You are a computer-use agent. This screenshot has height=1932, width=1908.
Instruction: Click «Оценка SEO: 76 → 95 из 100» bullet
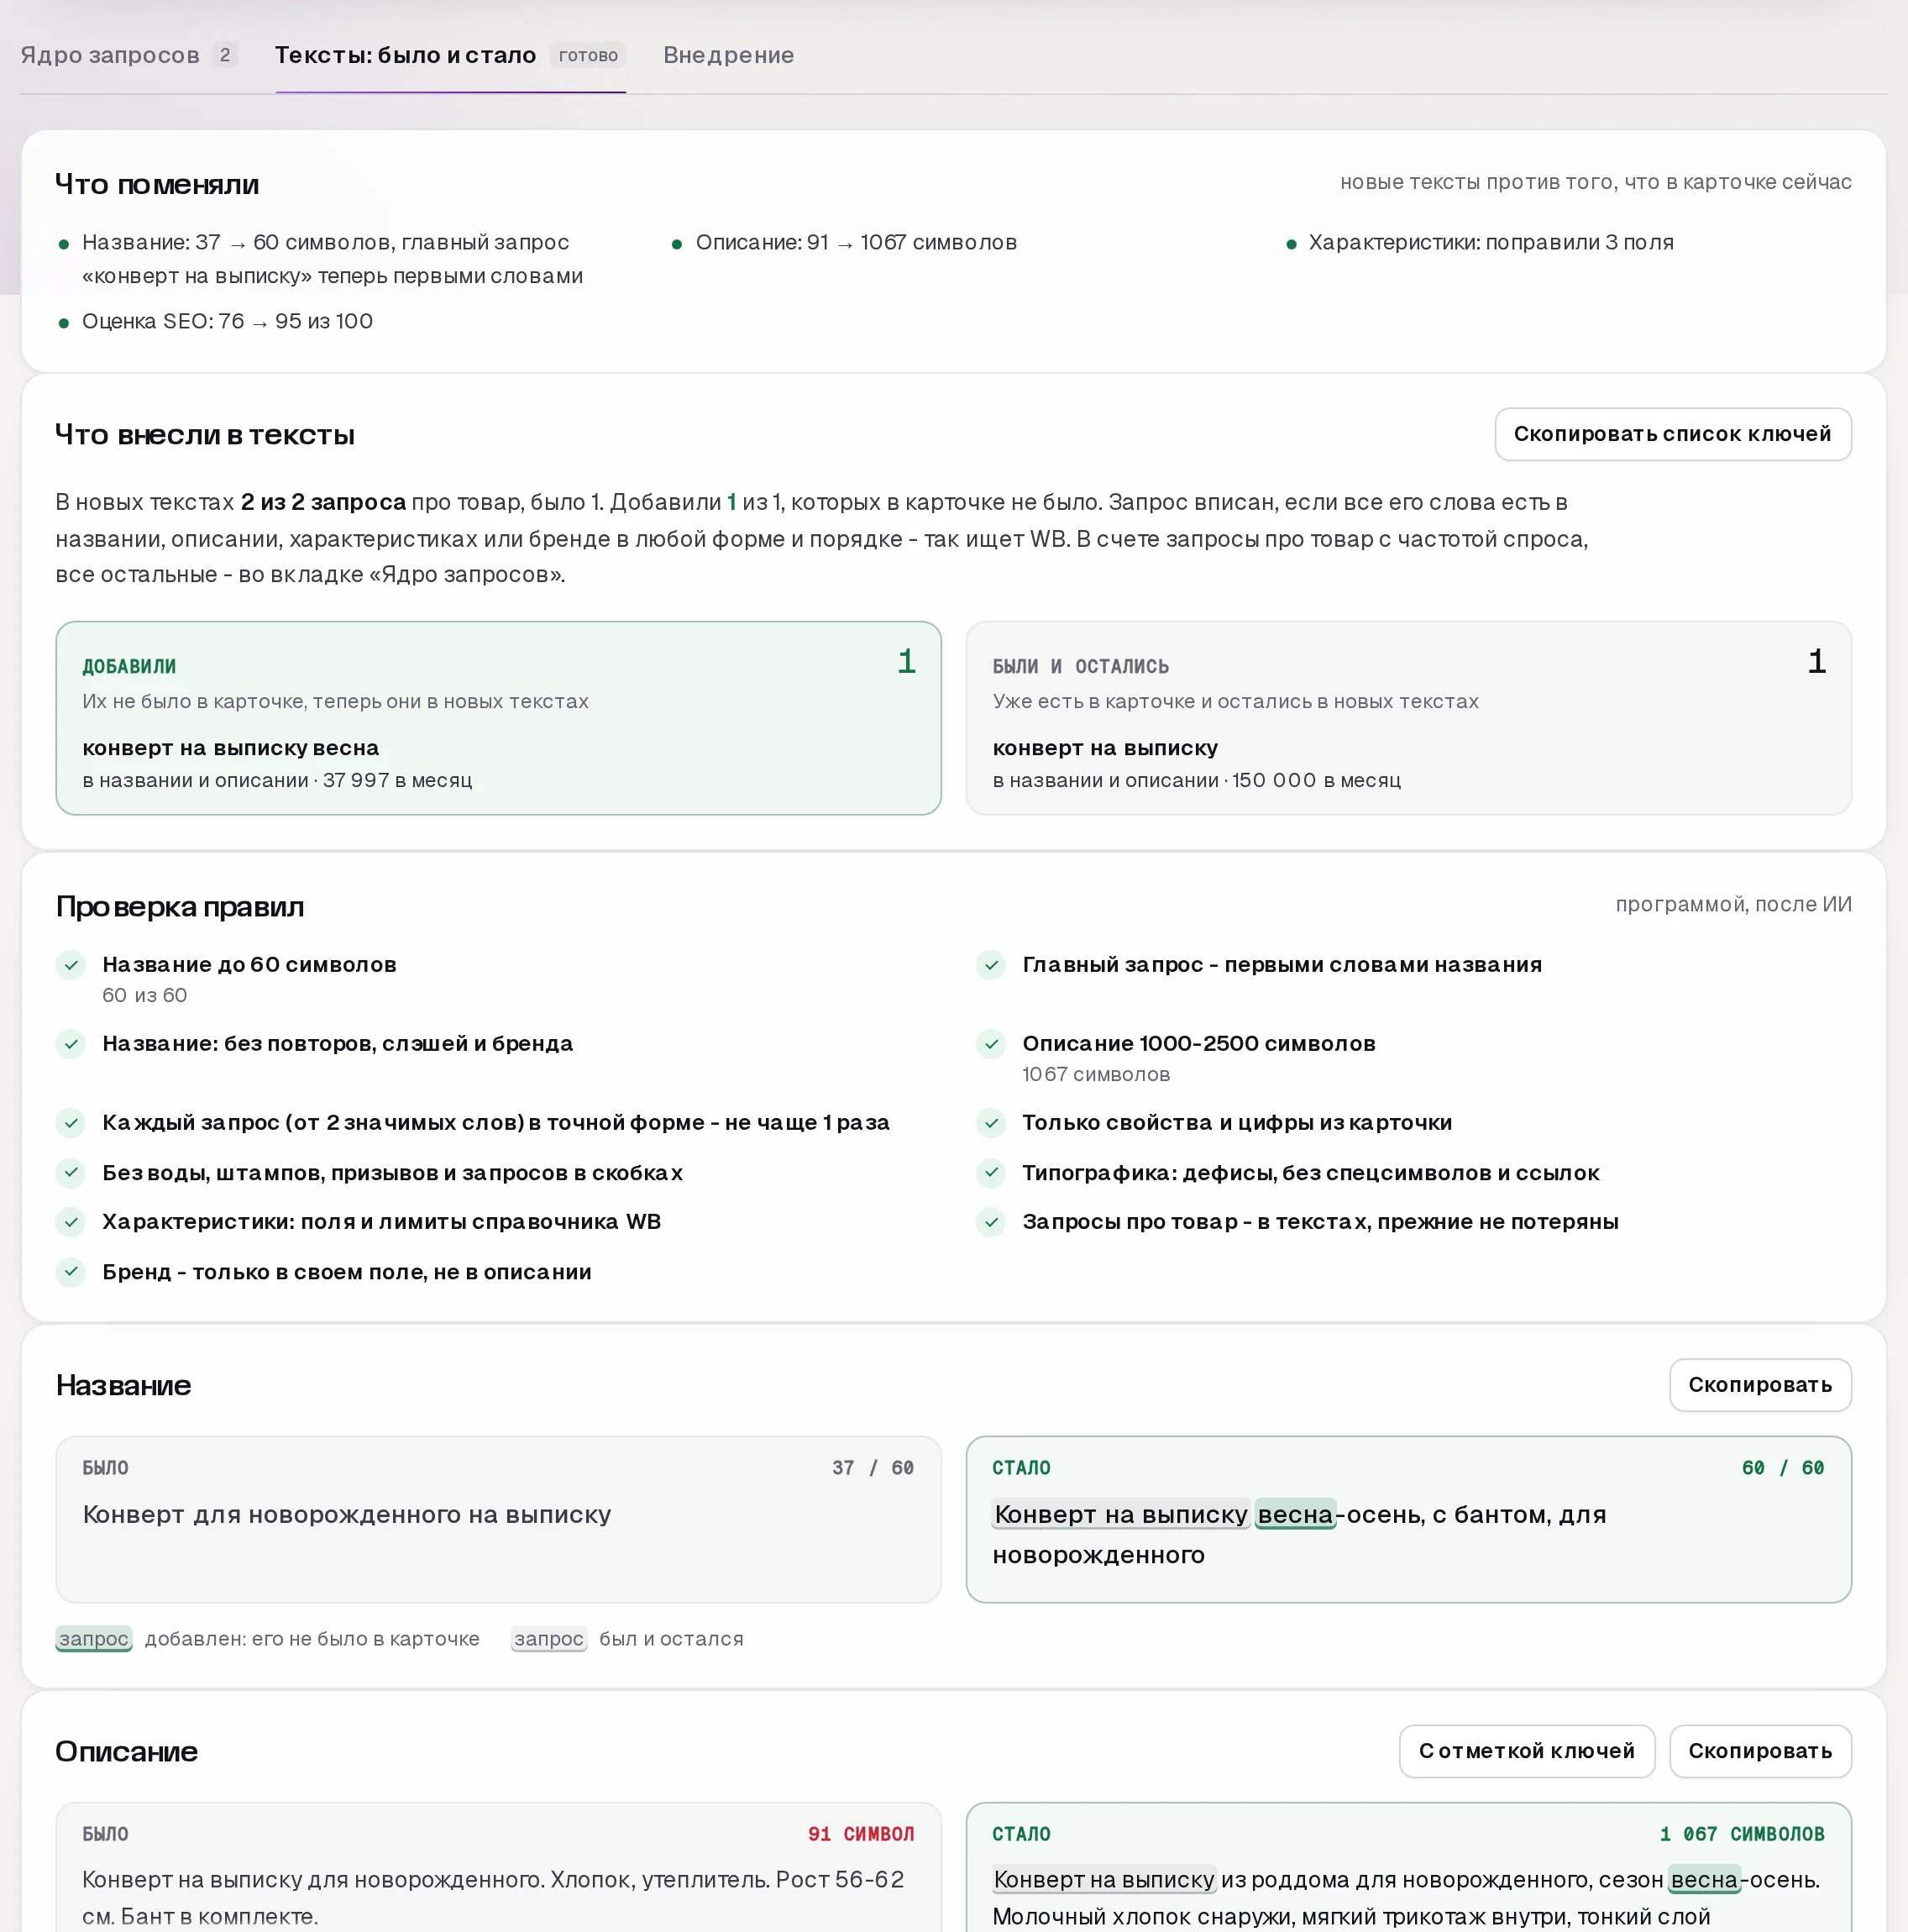coord(227,321)
